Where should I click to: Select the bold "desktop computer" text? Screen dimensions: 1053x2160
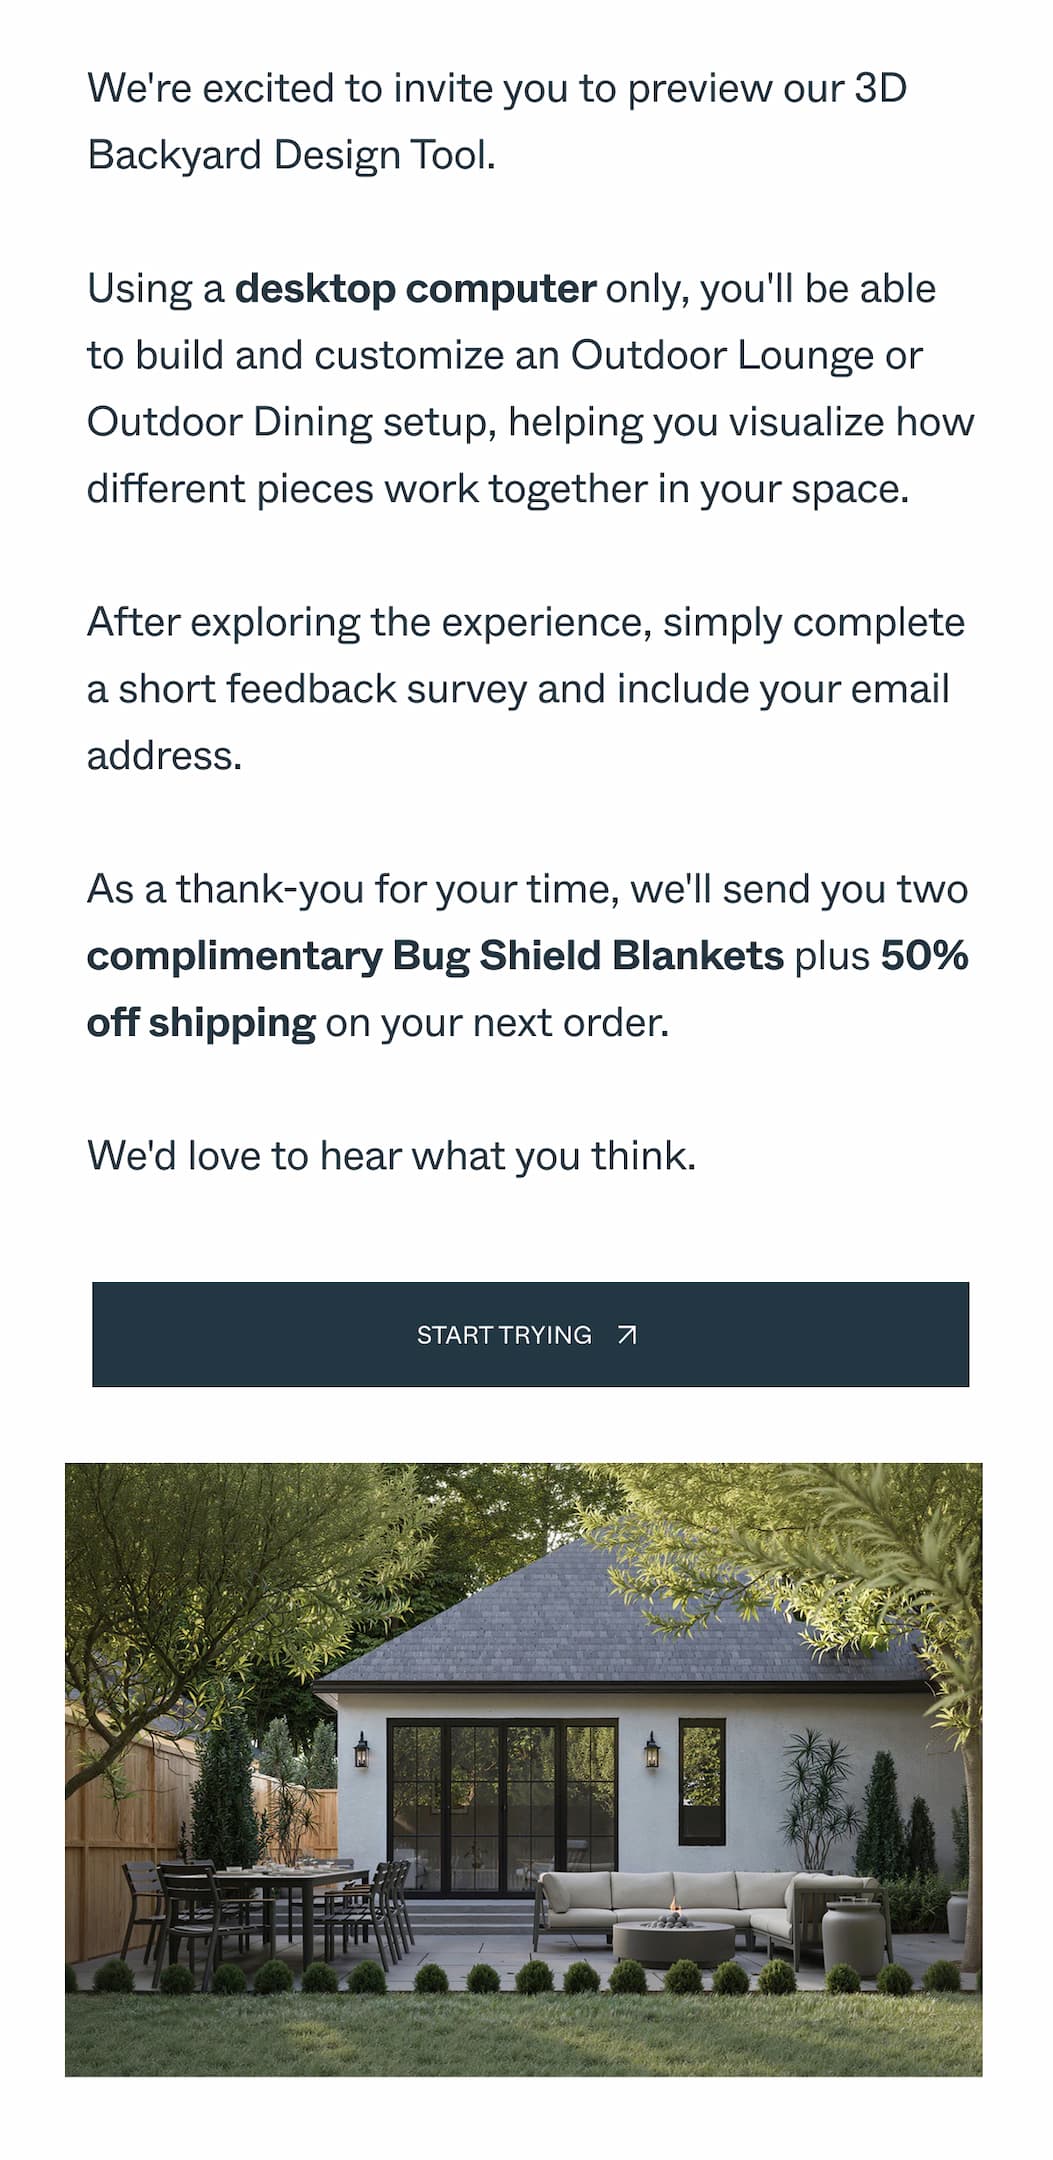415,289
